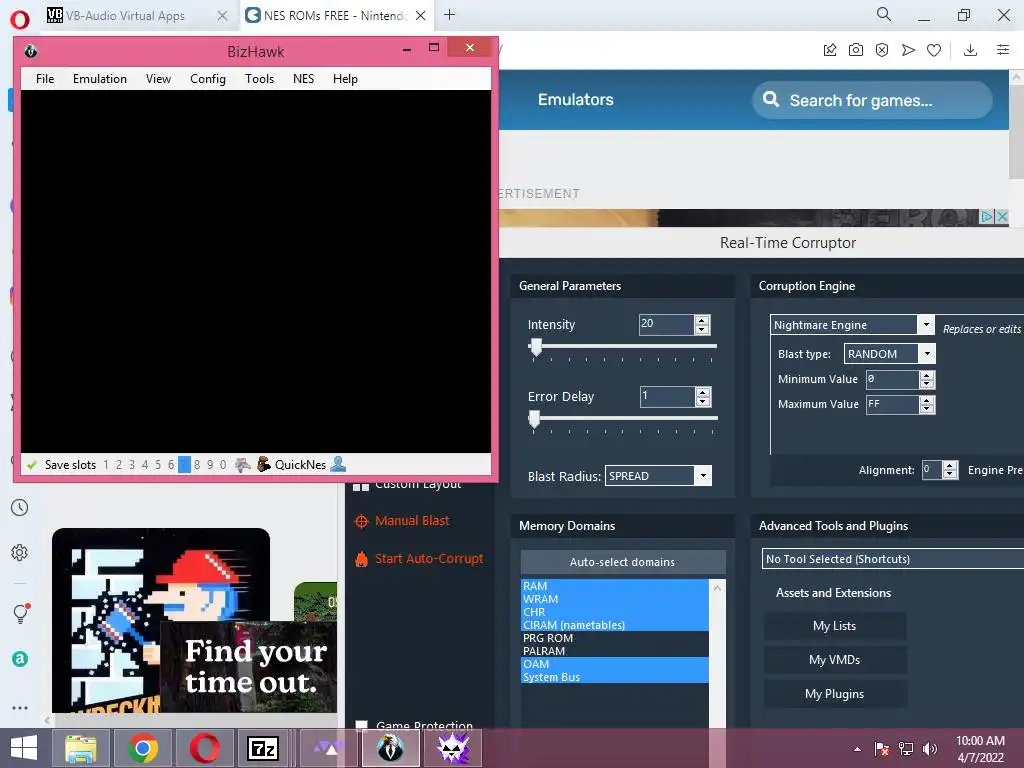Select save slot 1 in BizHawk status bar
Image resolution: width=1024 pixels, height=768 pixels.
coord(106,465)
